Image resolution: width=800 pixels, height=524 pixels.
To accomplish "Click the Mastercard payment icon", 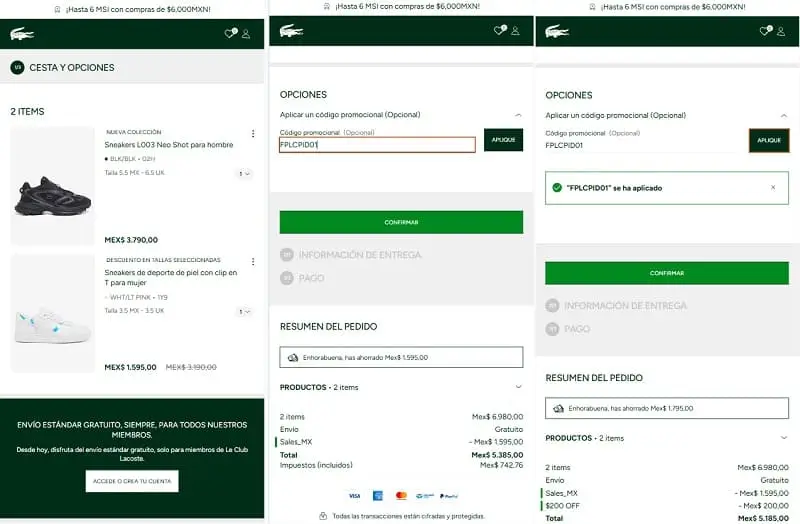I will 401,495.
